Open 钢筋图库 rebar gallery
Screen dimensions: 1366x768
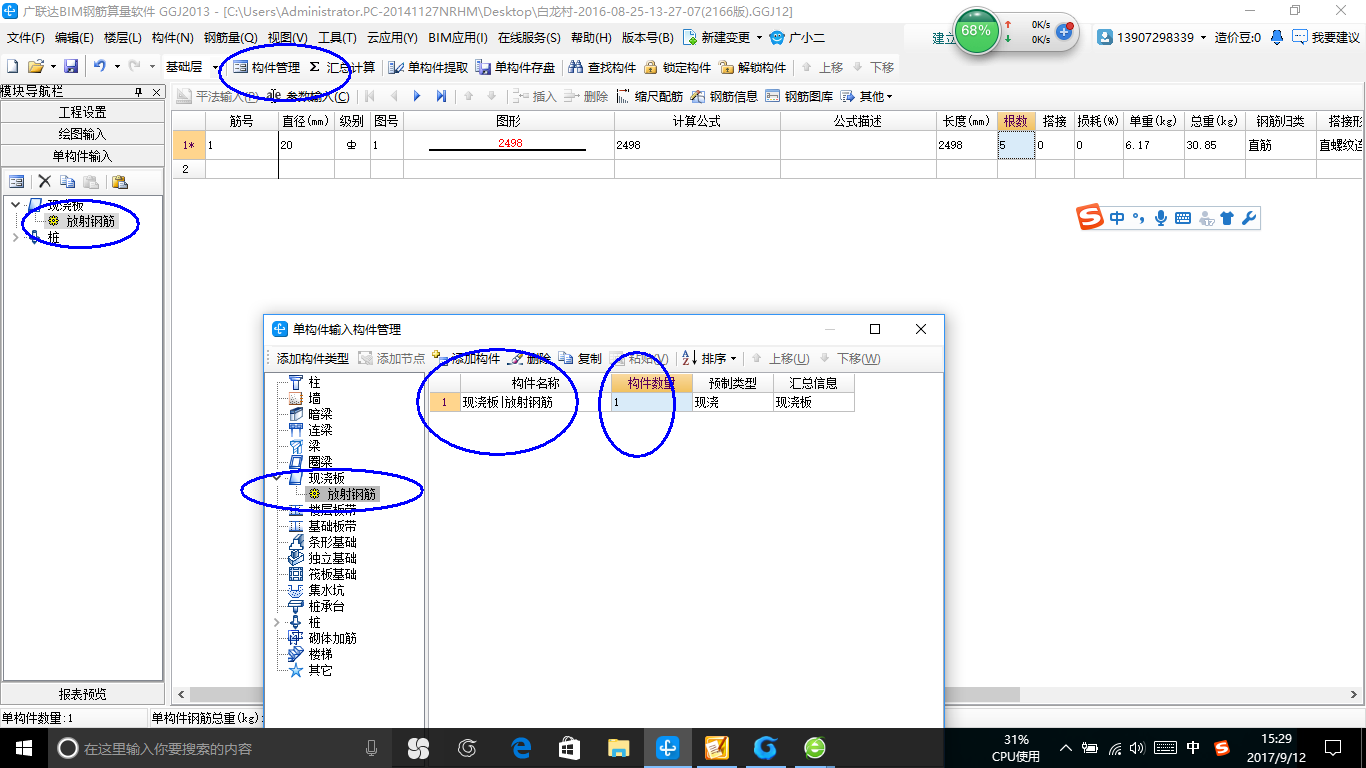click(x=799, y=97)
